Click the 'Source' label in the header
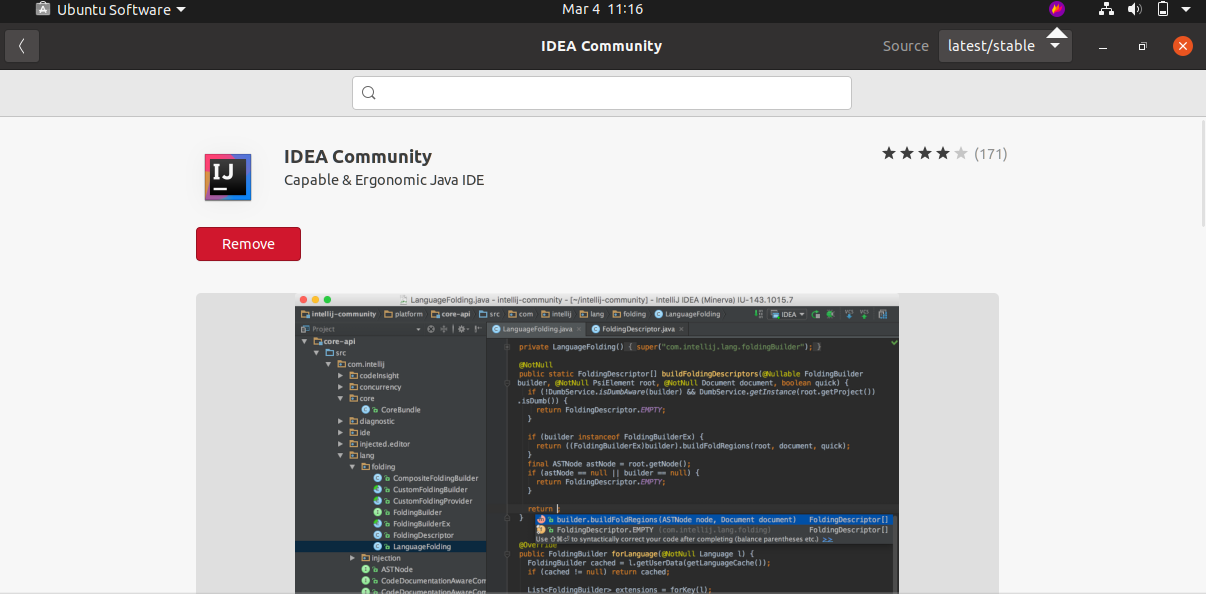The height and width of the screenshot is (594, 1206). pos(906,46)
